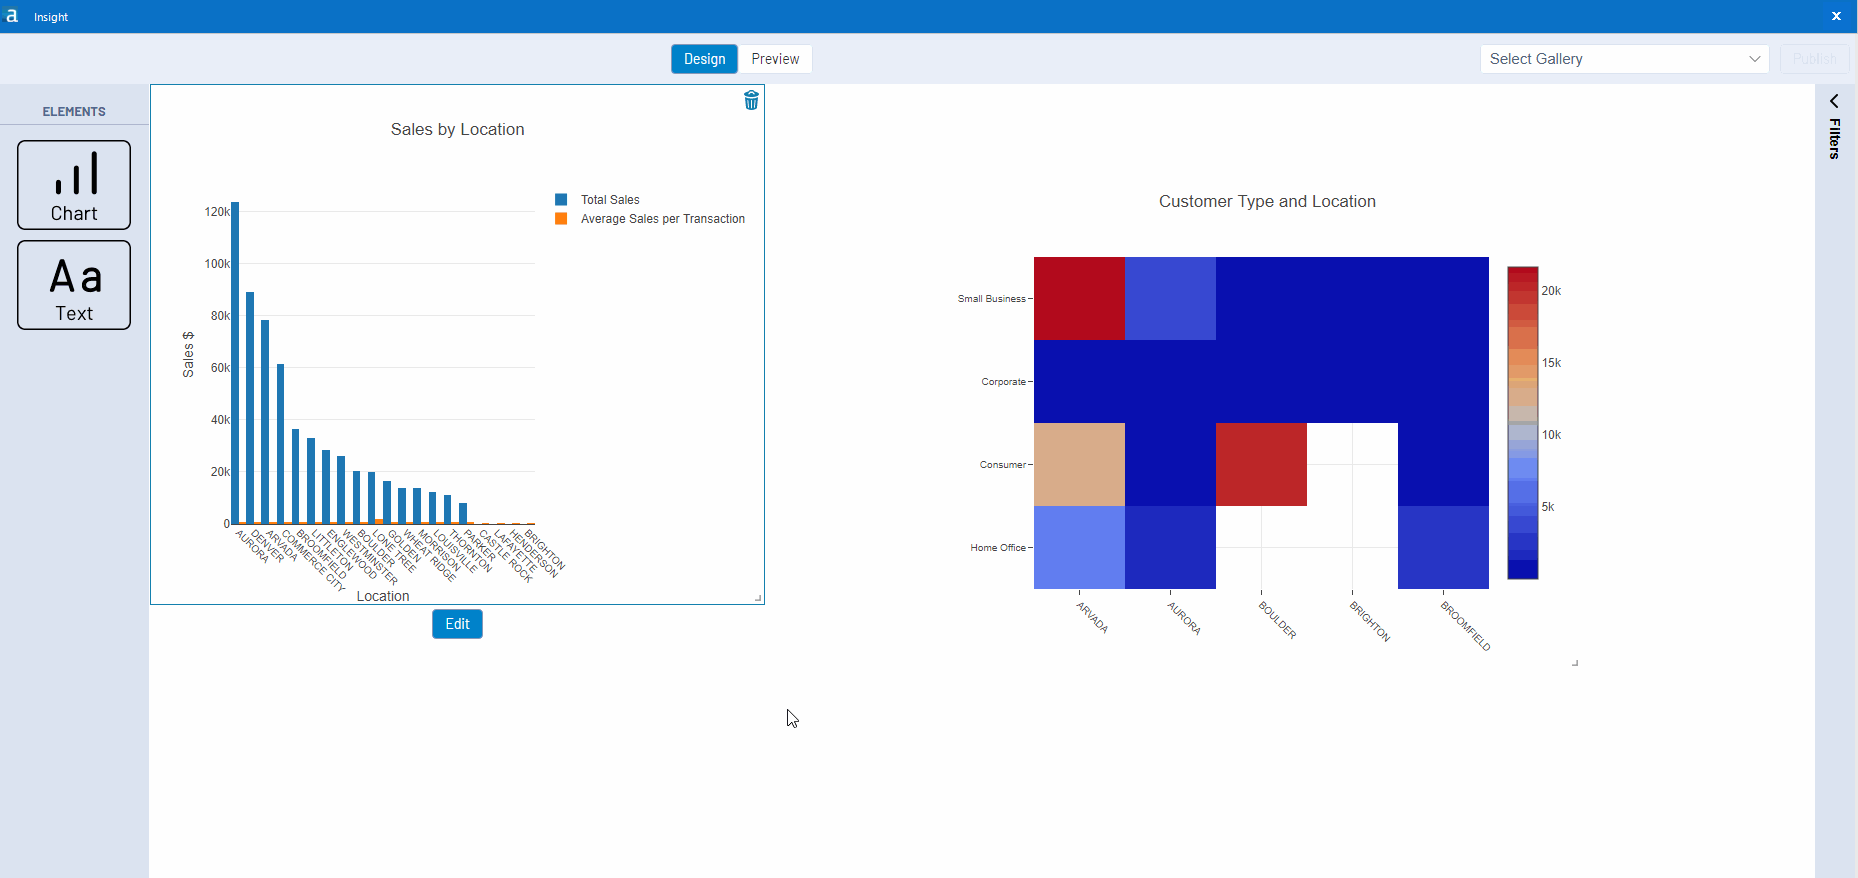This screenshot has width=1858, height=878.
Task: Switch to the Design tab
Action: pyautogui.click(x=704, y=59)
